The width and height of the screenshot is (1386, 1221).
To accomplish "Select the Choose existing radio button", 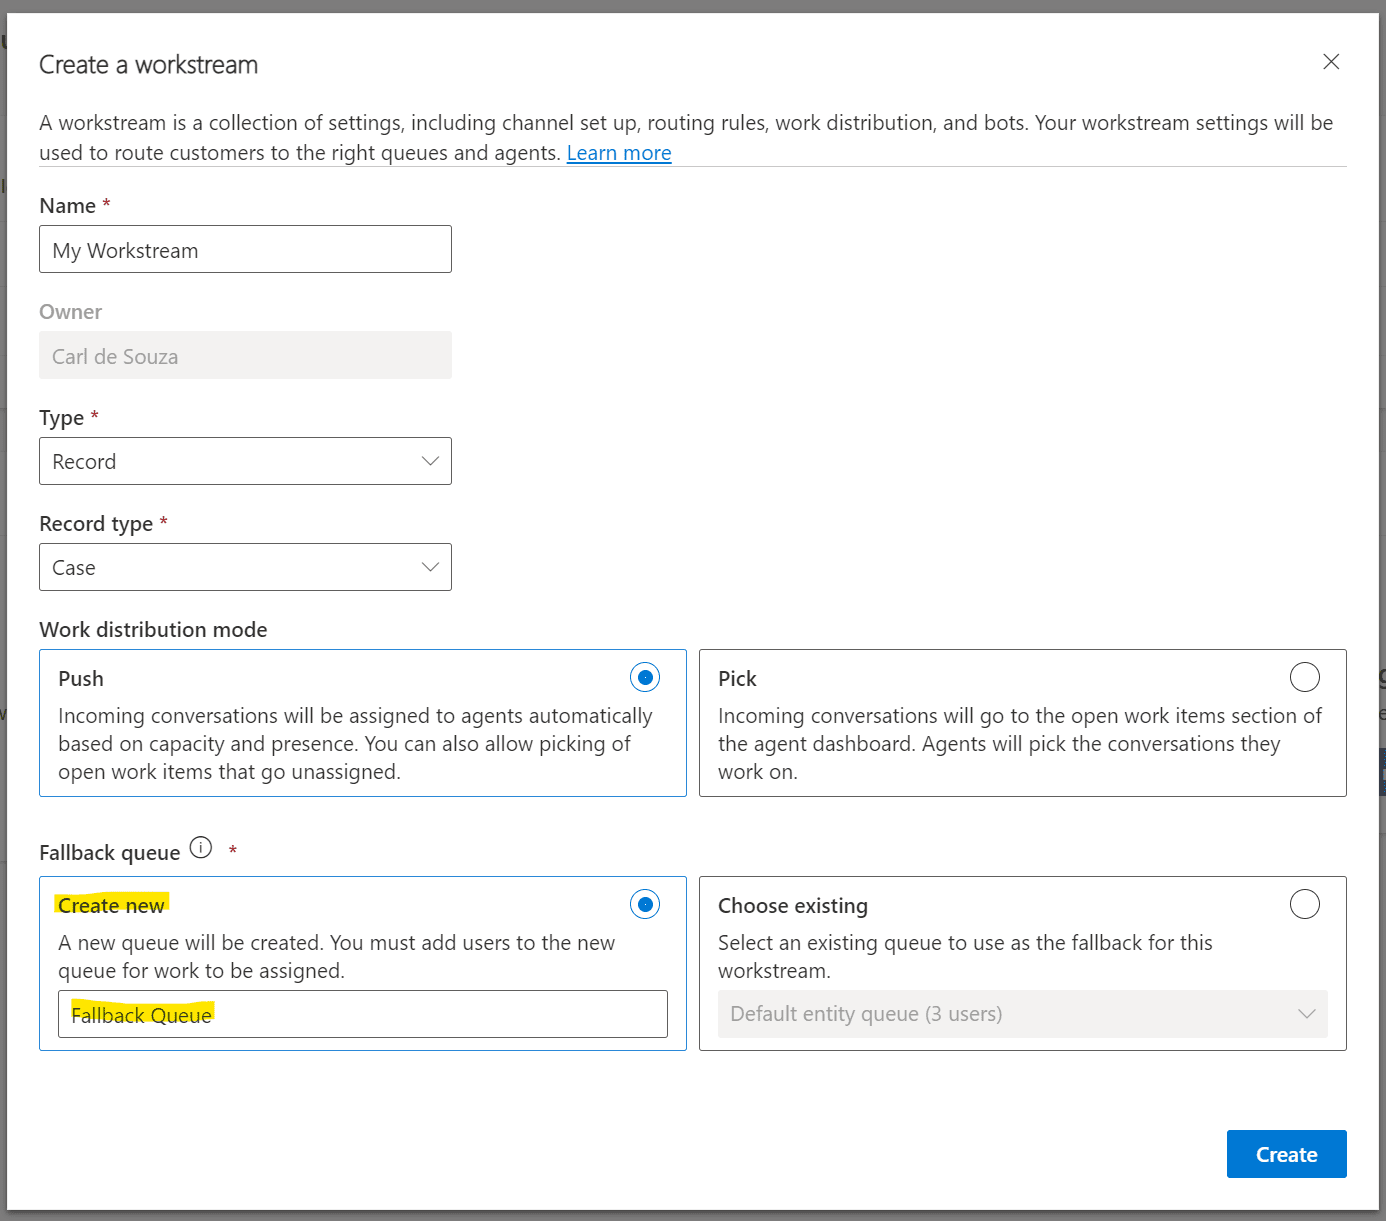I will 1305,905.
